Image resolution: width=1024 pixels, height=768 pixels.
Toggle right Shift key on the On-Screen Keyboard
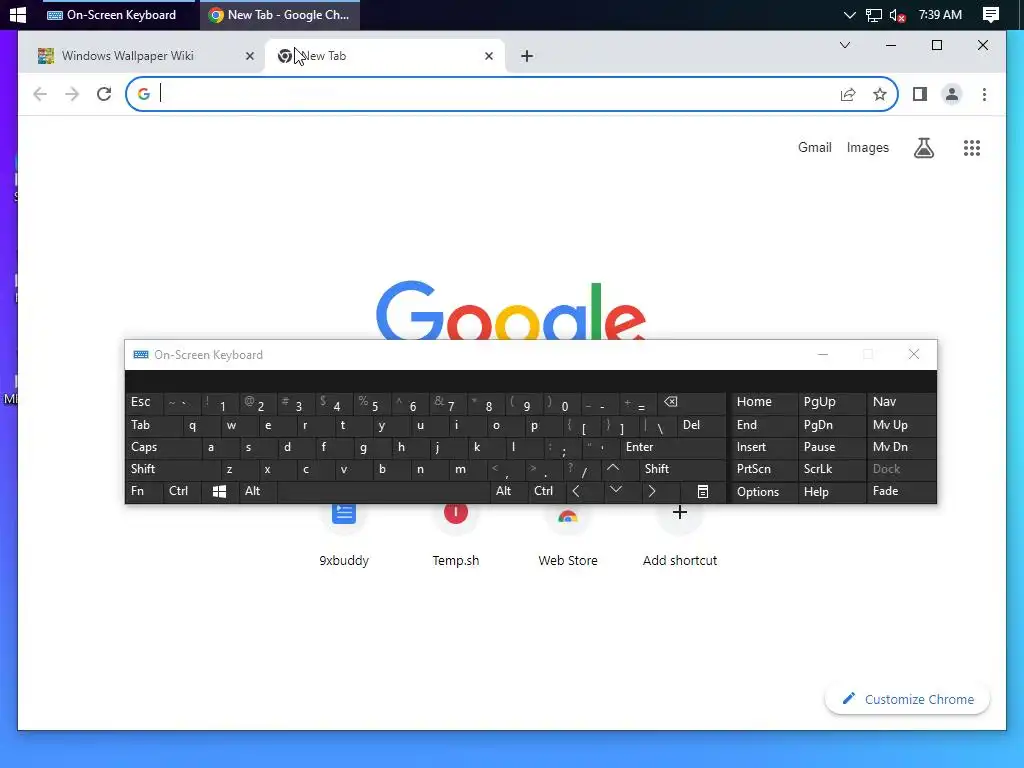coord(682,469)
